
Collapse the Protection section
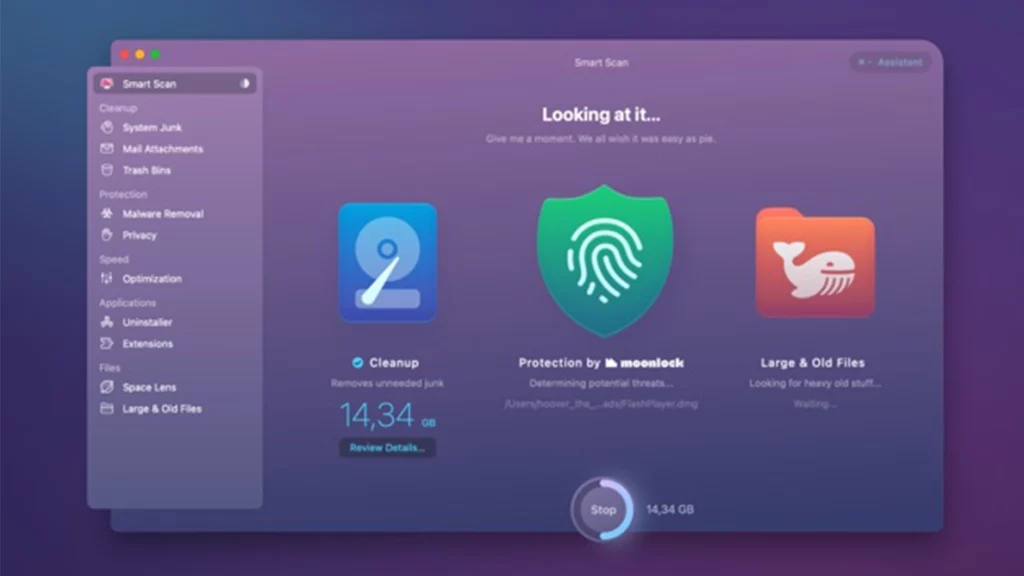(122, 194)
